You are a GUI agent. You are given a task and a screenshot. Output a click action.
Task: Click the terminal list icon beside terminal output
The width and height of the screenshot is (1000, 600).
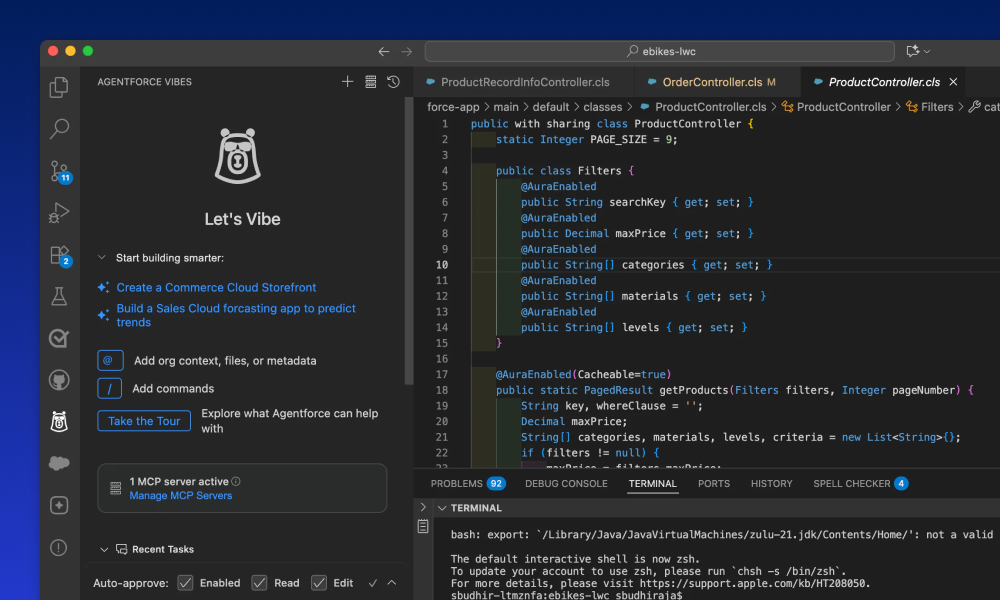pos(423,526)
